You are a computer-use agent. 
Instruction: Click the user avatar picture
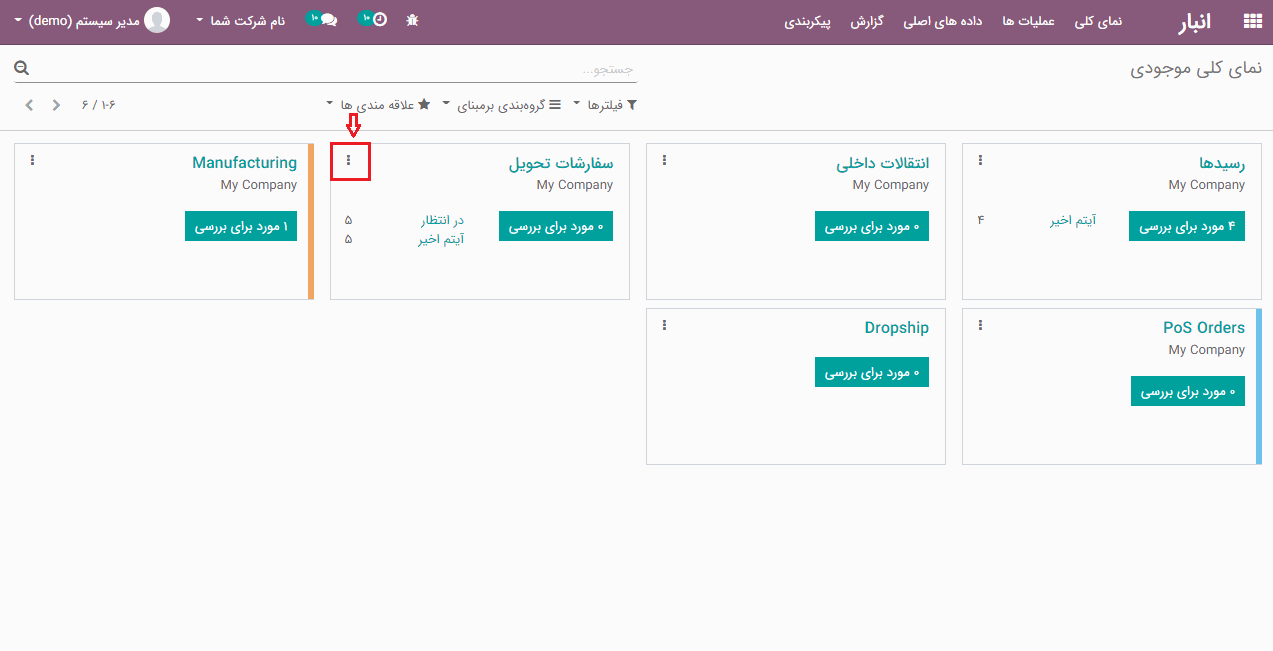coord(157,20)
